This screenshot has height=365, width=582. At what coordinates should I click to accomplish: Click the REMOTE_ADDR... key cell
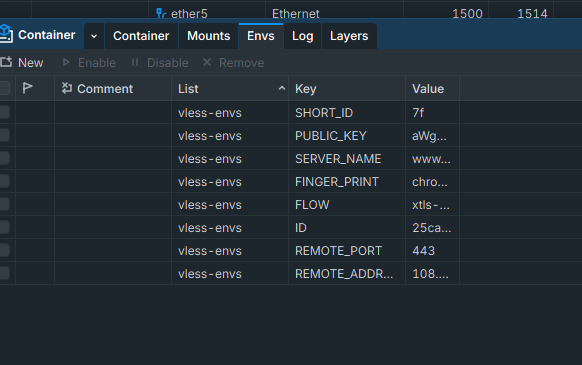(x=347, y=274)
